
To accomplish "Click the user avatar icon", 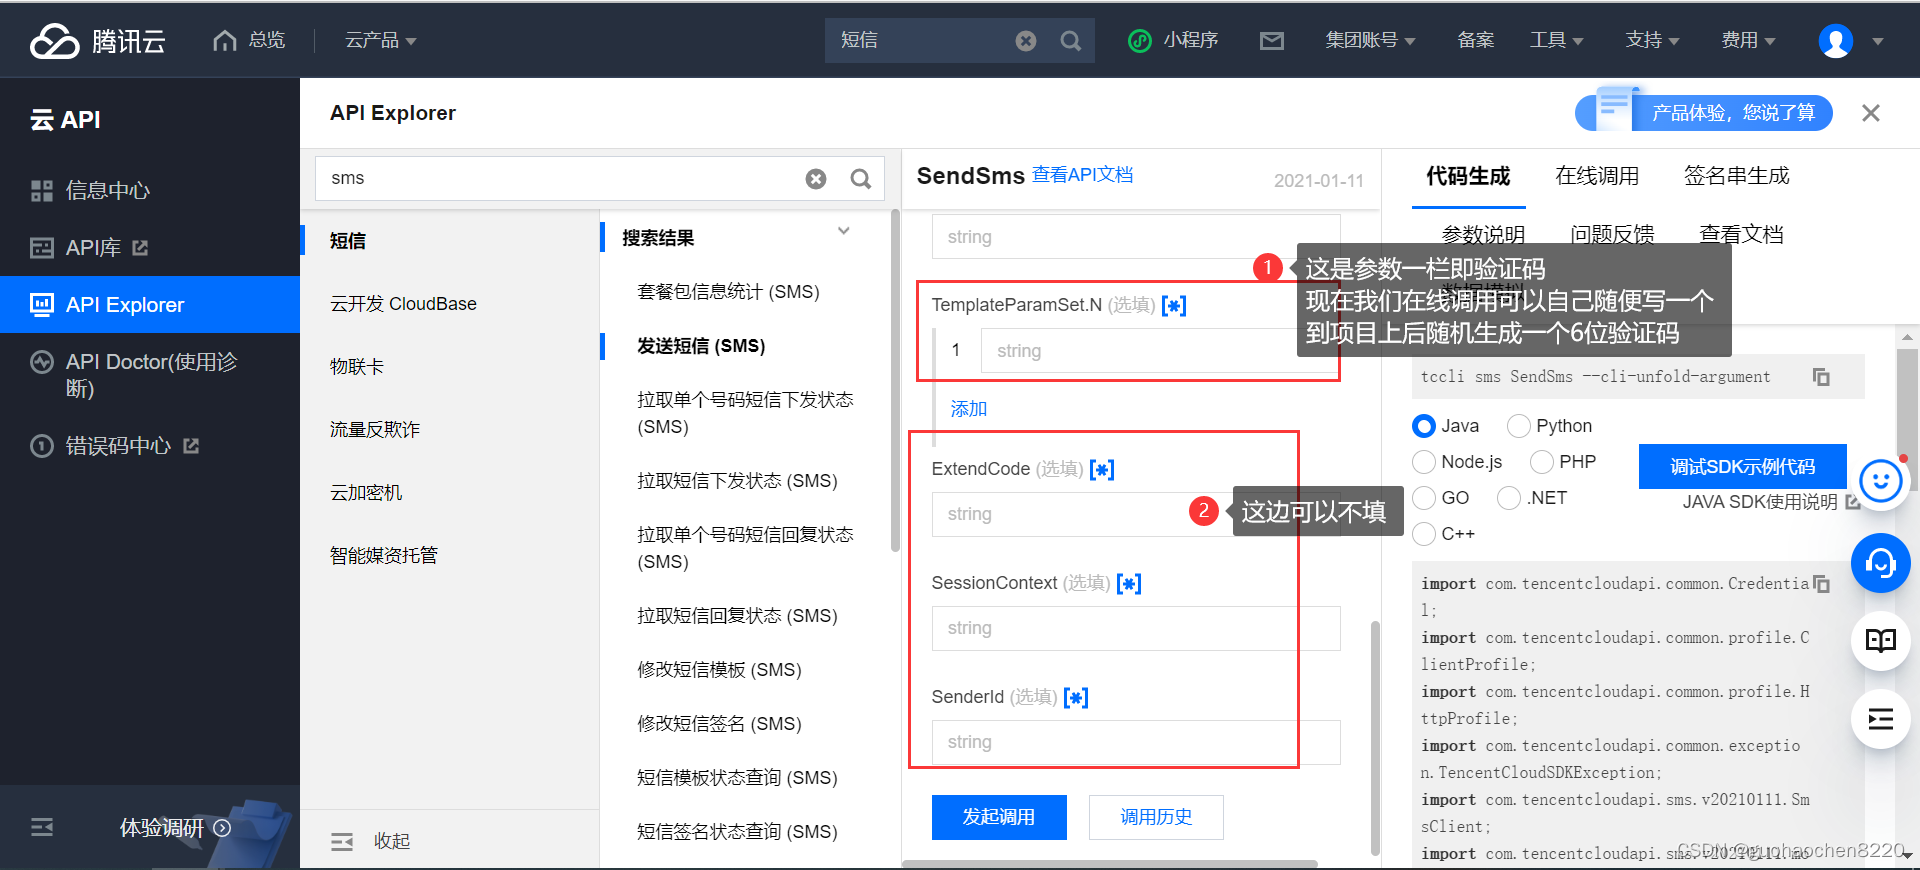I will pyautogui.click(x=1836, y=41).
